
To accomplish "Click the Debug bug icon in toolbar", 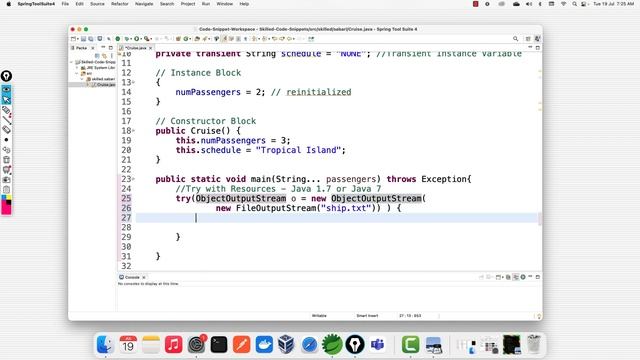I will [127, 39].
